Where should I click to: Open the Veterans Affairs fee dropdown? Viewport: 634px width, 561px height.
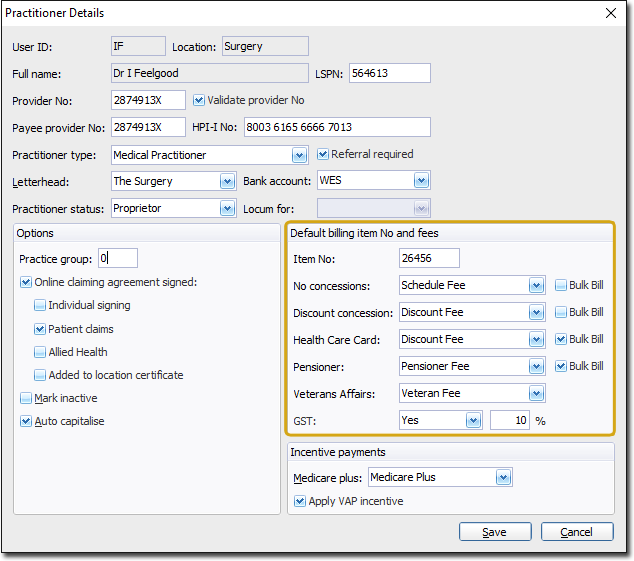click(x=537, y=393)
